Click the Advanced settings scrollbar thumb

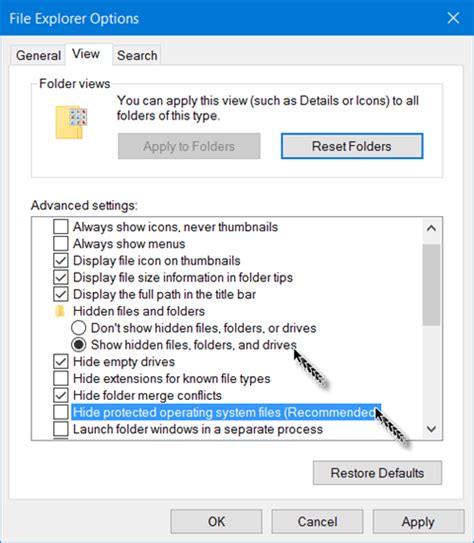point(431,285)
